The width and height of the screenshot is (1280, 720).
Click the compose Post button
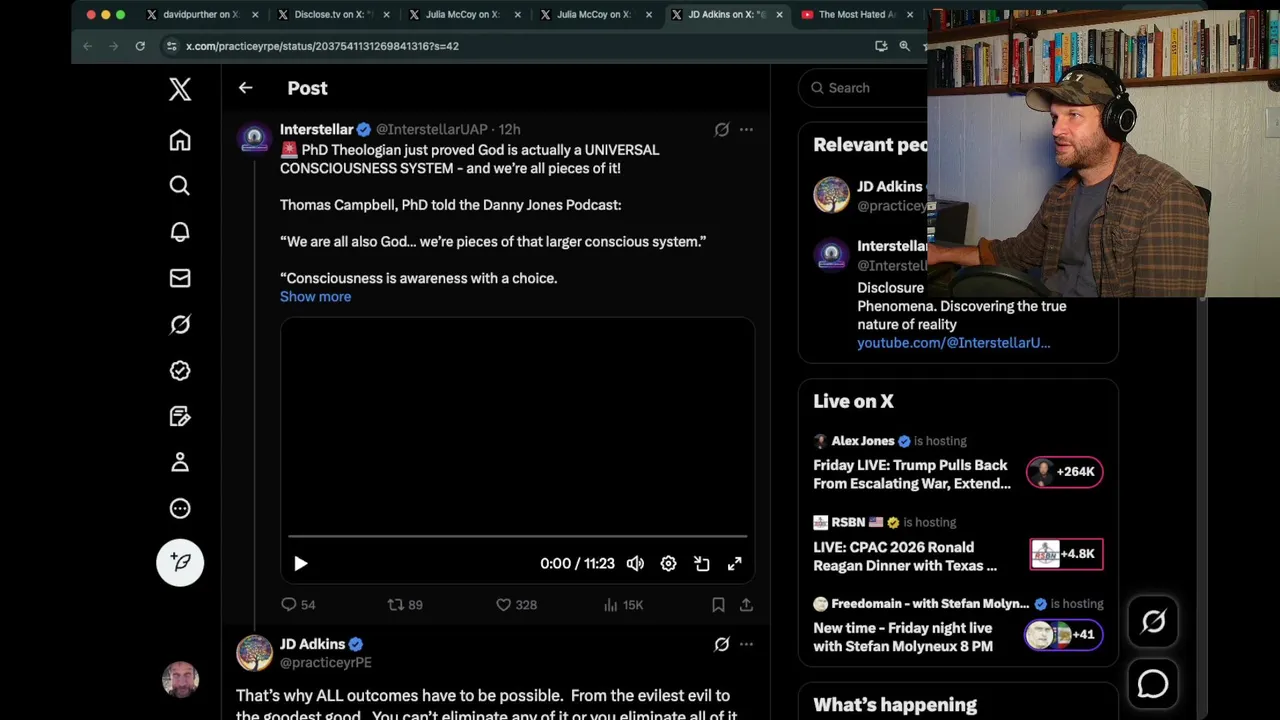coord(180,562)
